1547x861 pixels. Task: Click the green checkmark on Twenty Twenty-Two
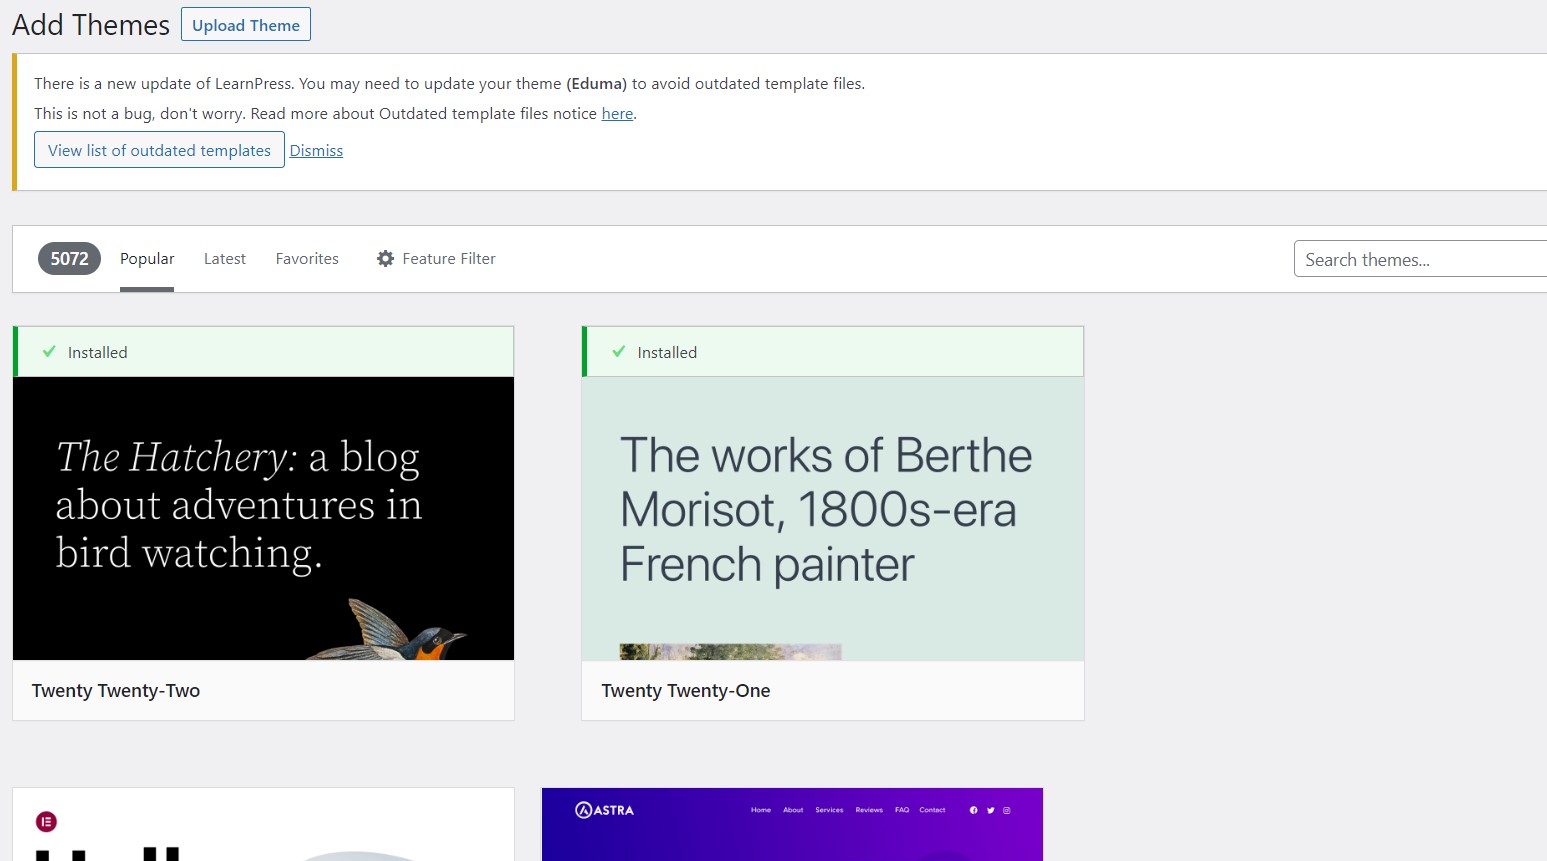point(48,351)
